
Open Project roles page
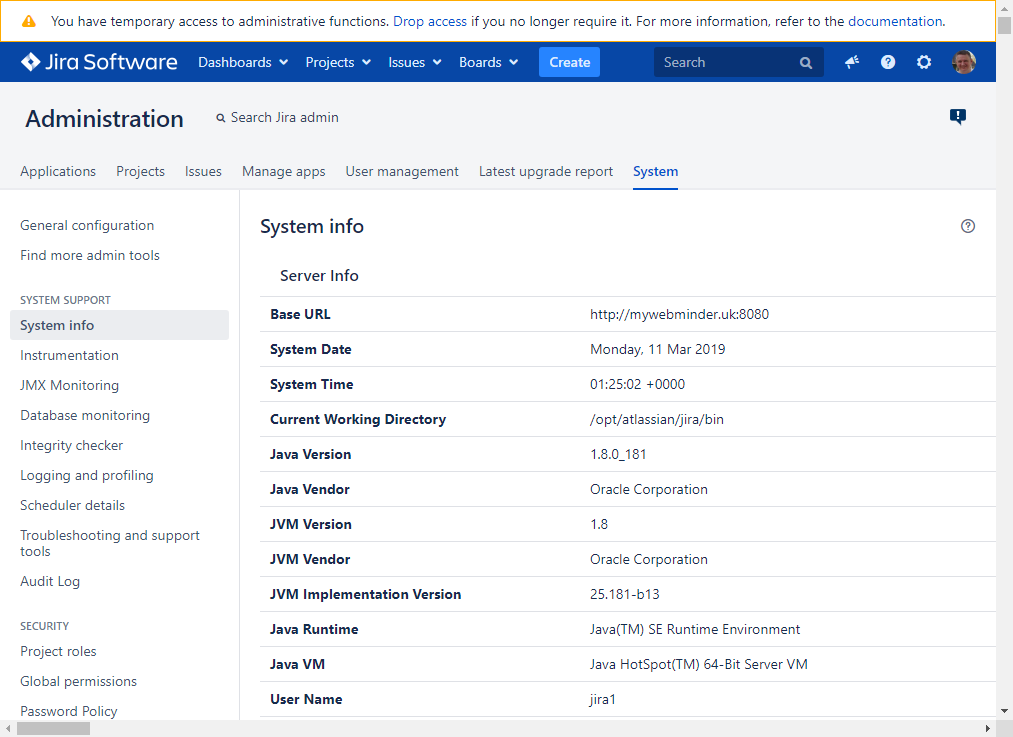pos(58,651)
